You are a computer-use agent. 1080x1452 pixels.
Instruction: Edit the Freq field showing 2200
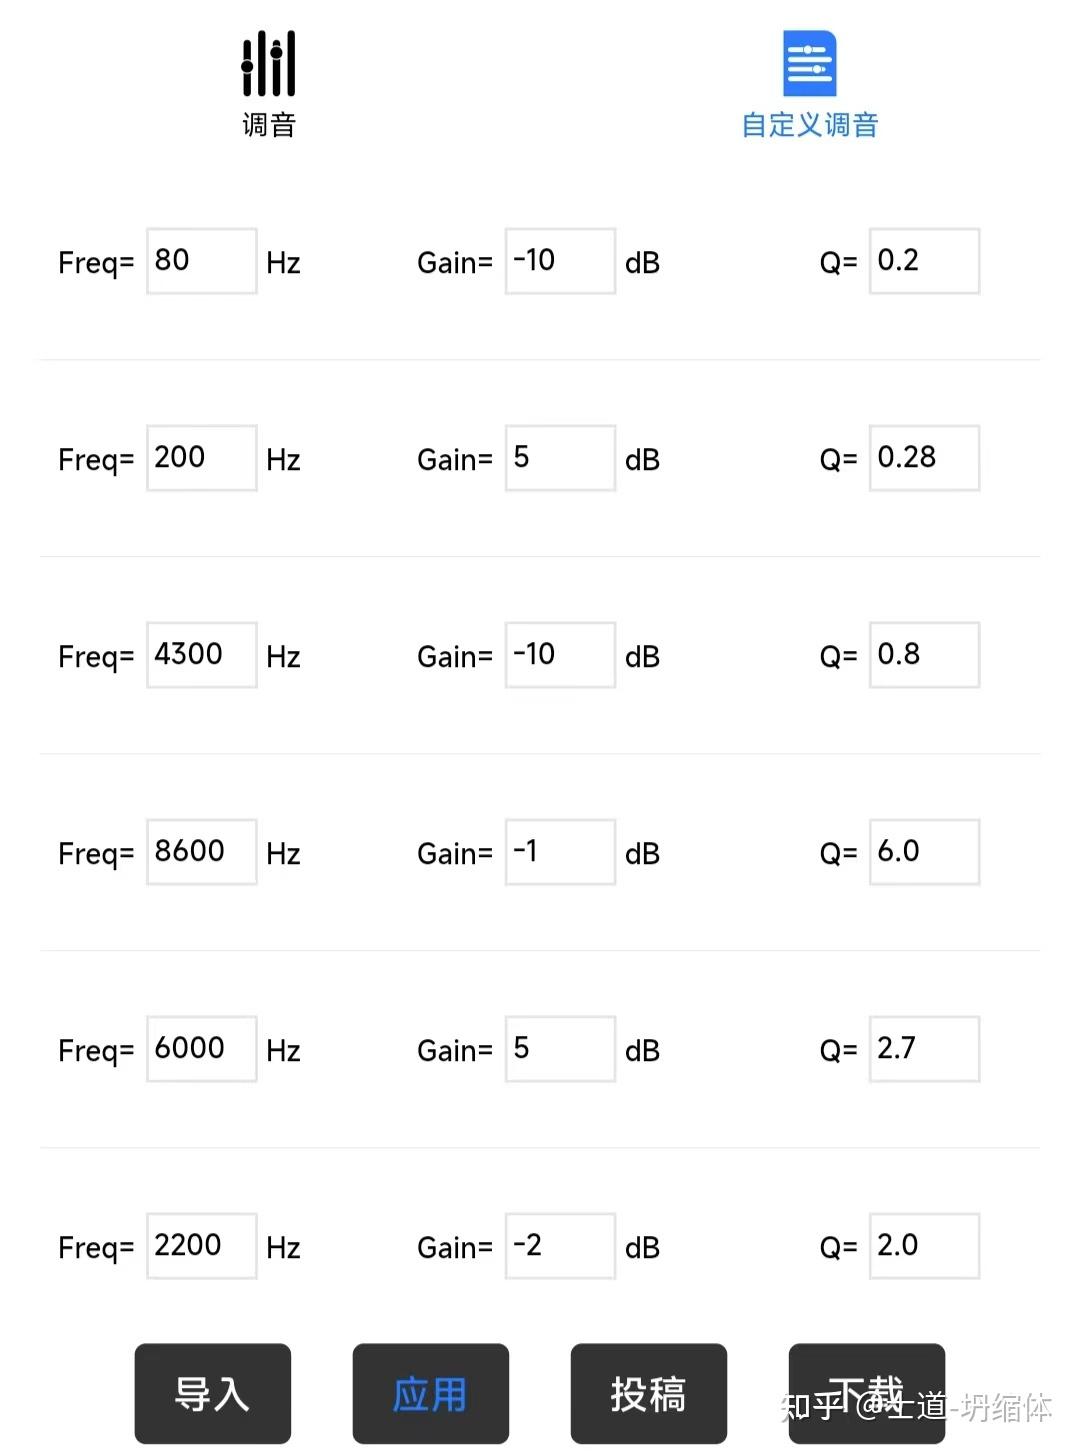pyautogui.click(x=201, y=1246)
